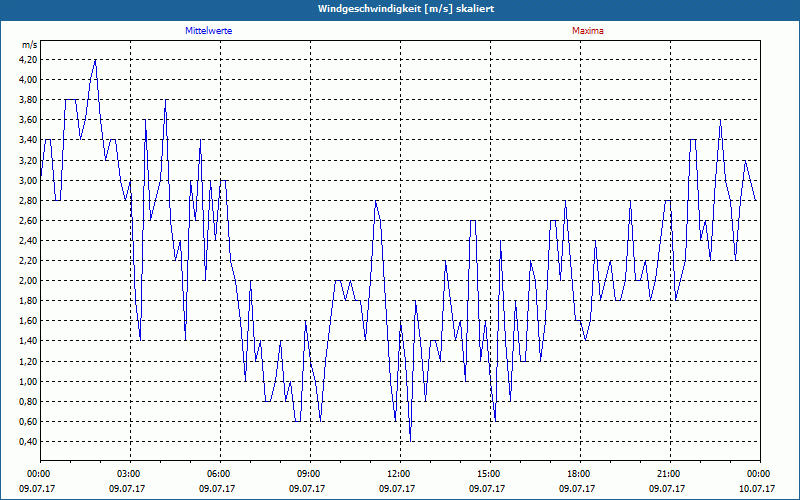Click the y-axis value 1,20
This screenshot has width=800, height=500.
28,361
